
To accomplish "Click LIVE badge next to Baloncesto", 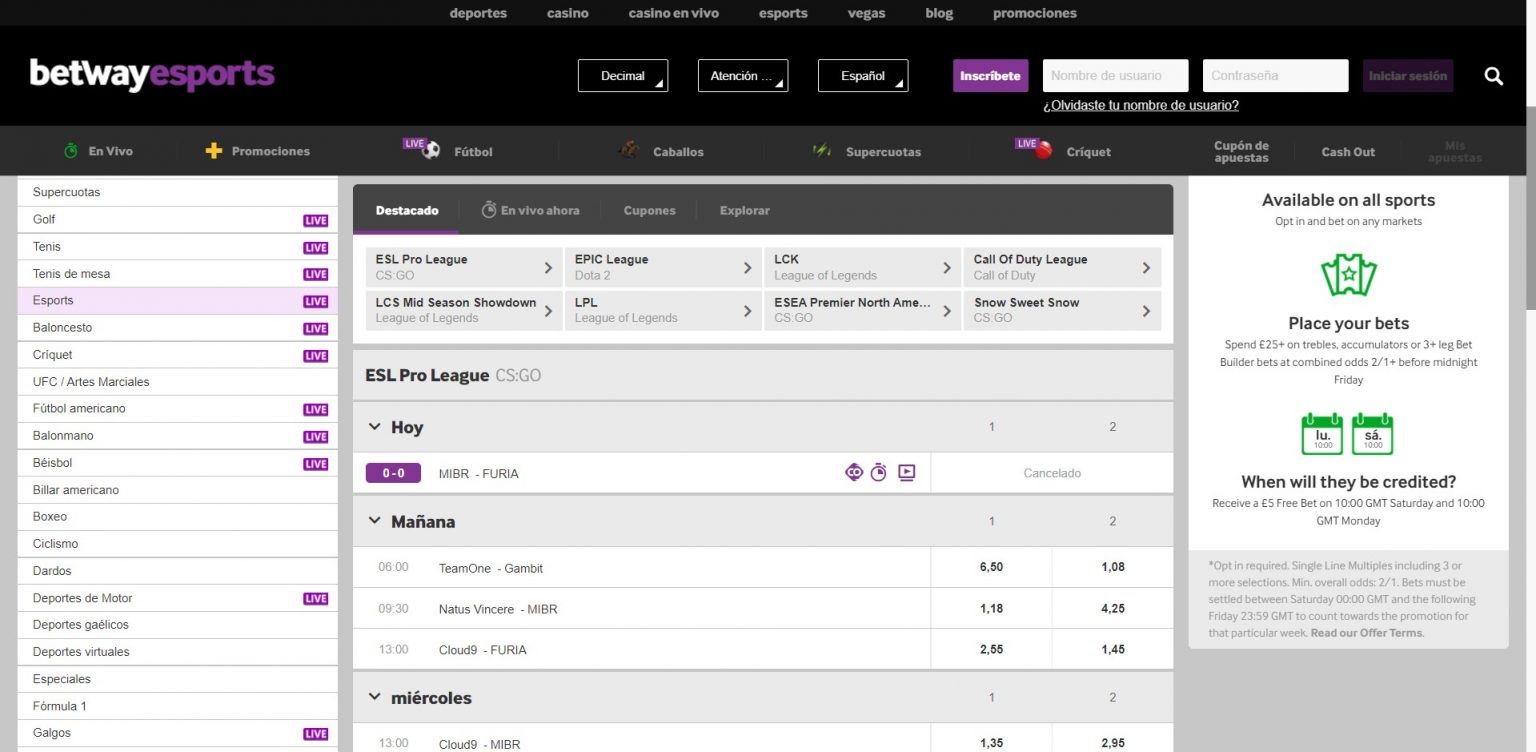I will pyautogui.click(x=316, y=328).
